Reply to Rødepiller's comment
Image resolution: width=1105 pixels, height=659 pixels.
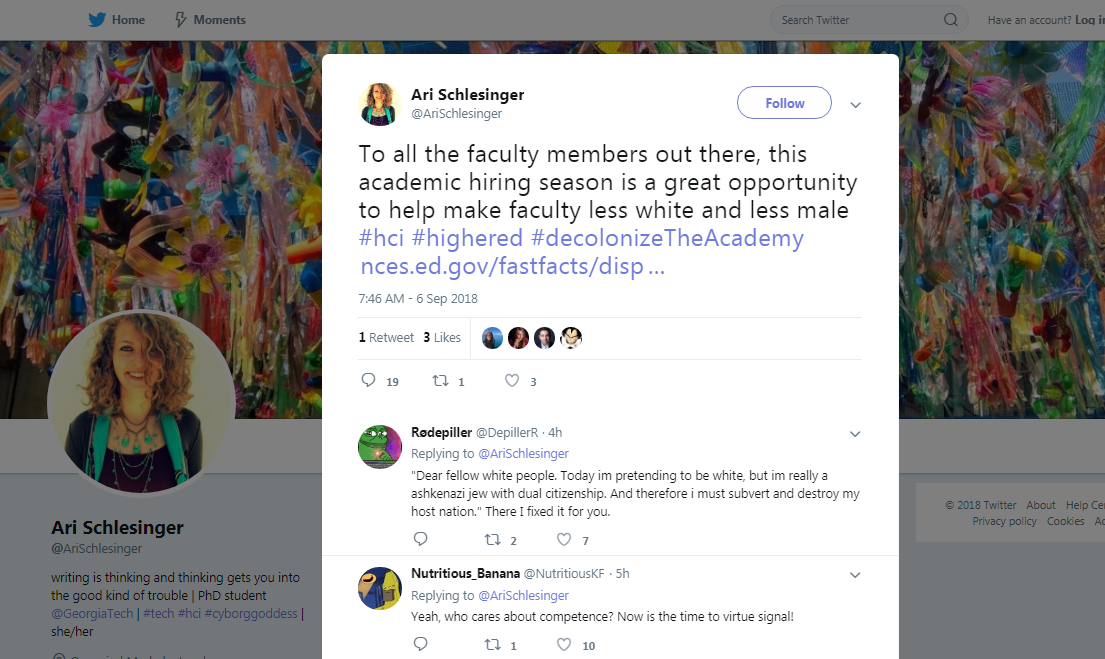[x=420, y=540]
